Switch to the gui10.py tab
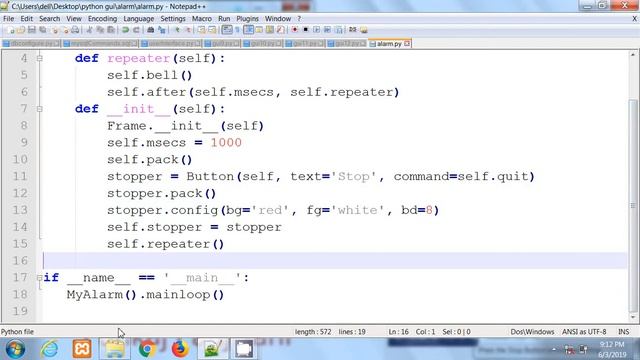Image resolution: width=640 pixels, height=360 pixels. (x=262, y=44)
